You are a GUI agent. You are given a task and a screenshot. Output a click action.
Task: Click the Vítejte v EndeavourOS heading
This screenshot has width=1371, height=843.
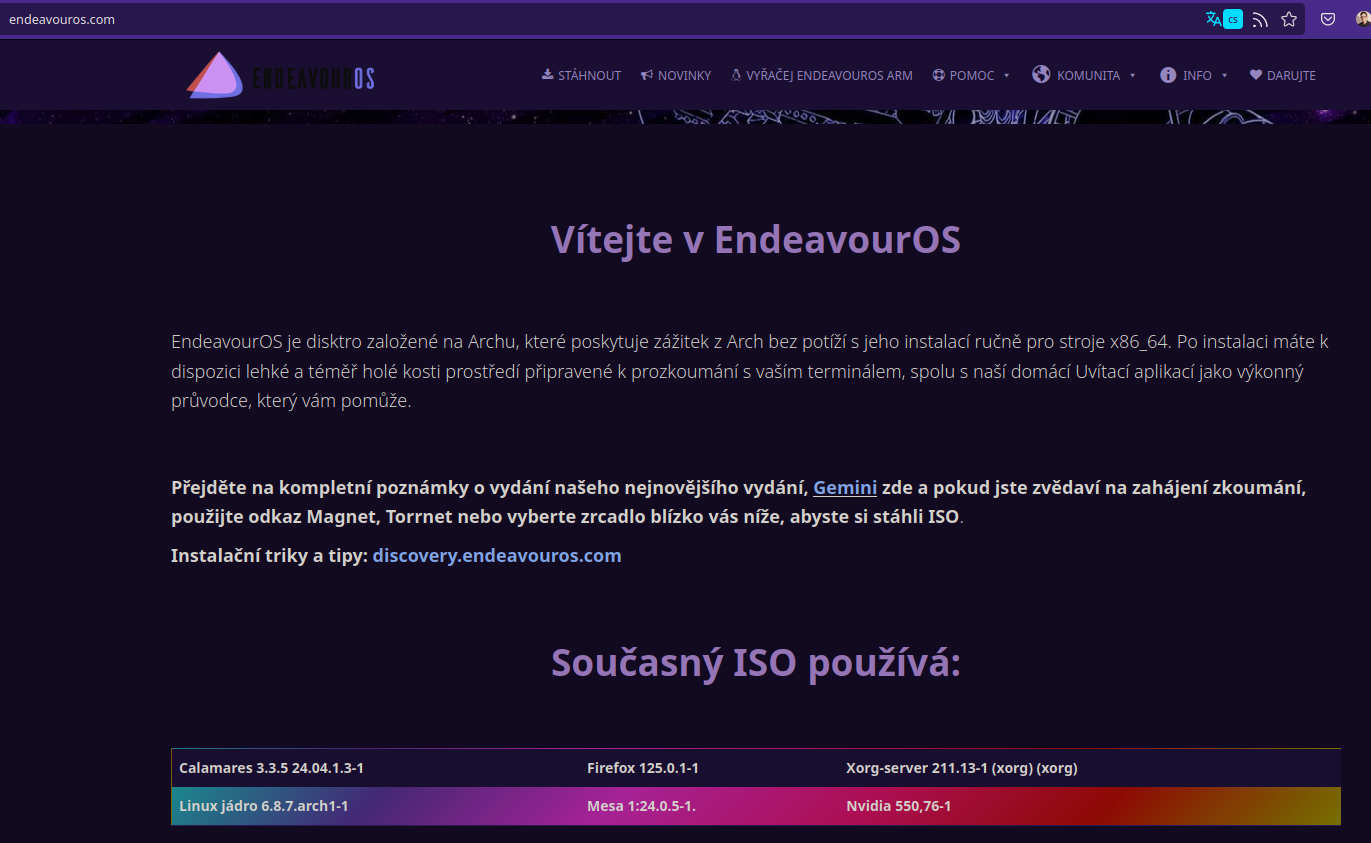point(755,240)
